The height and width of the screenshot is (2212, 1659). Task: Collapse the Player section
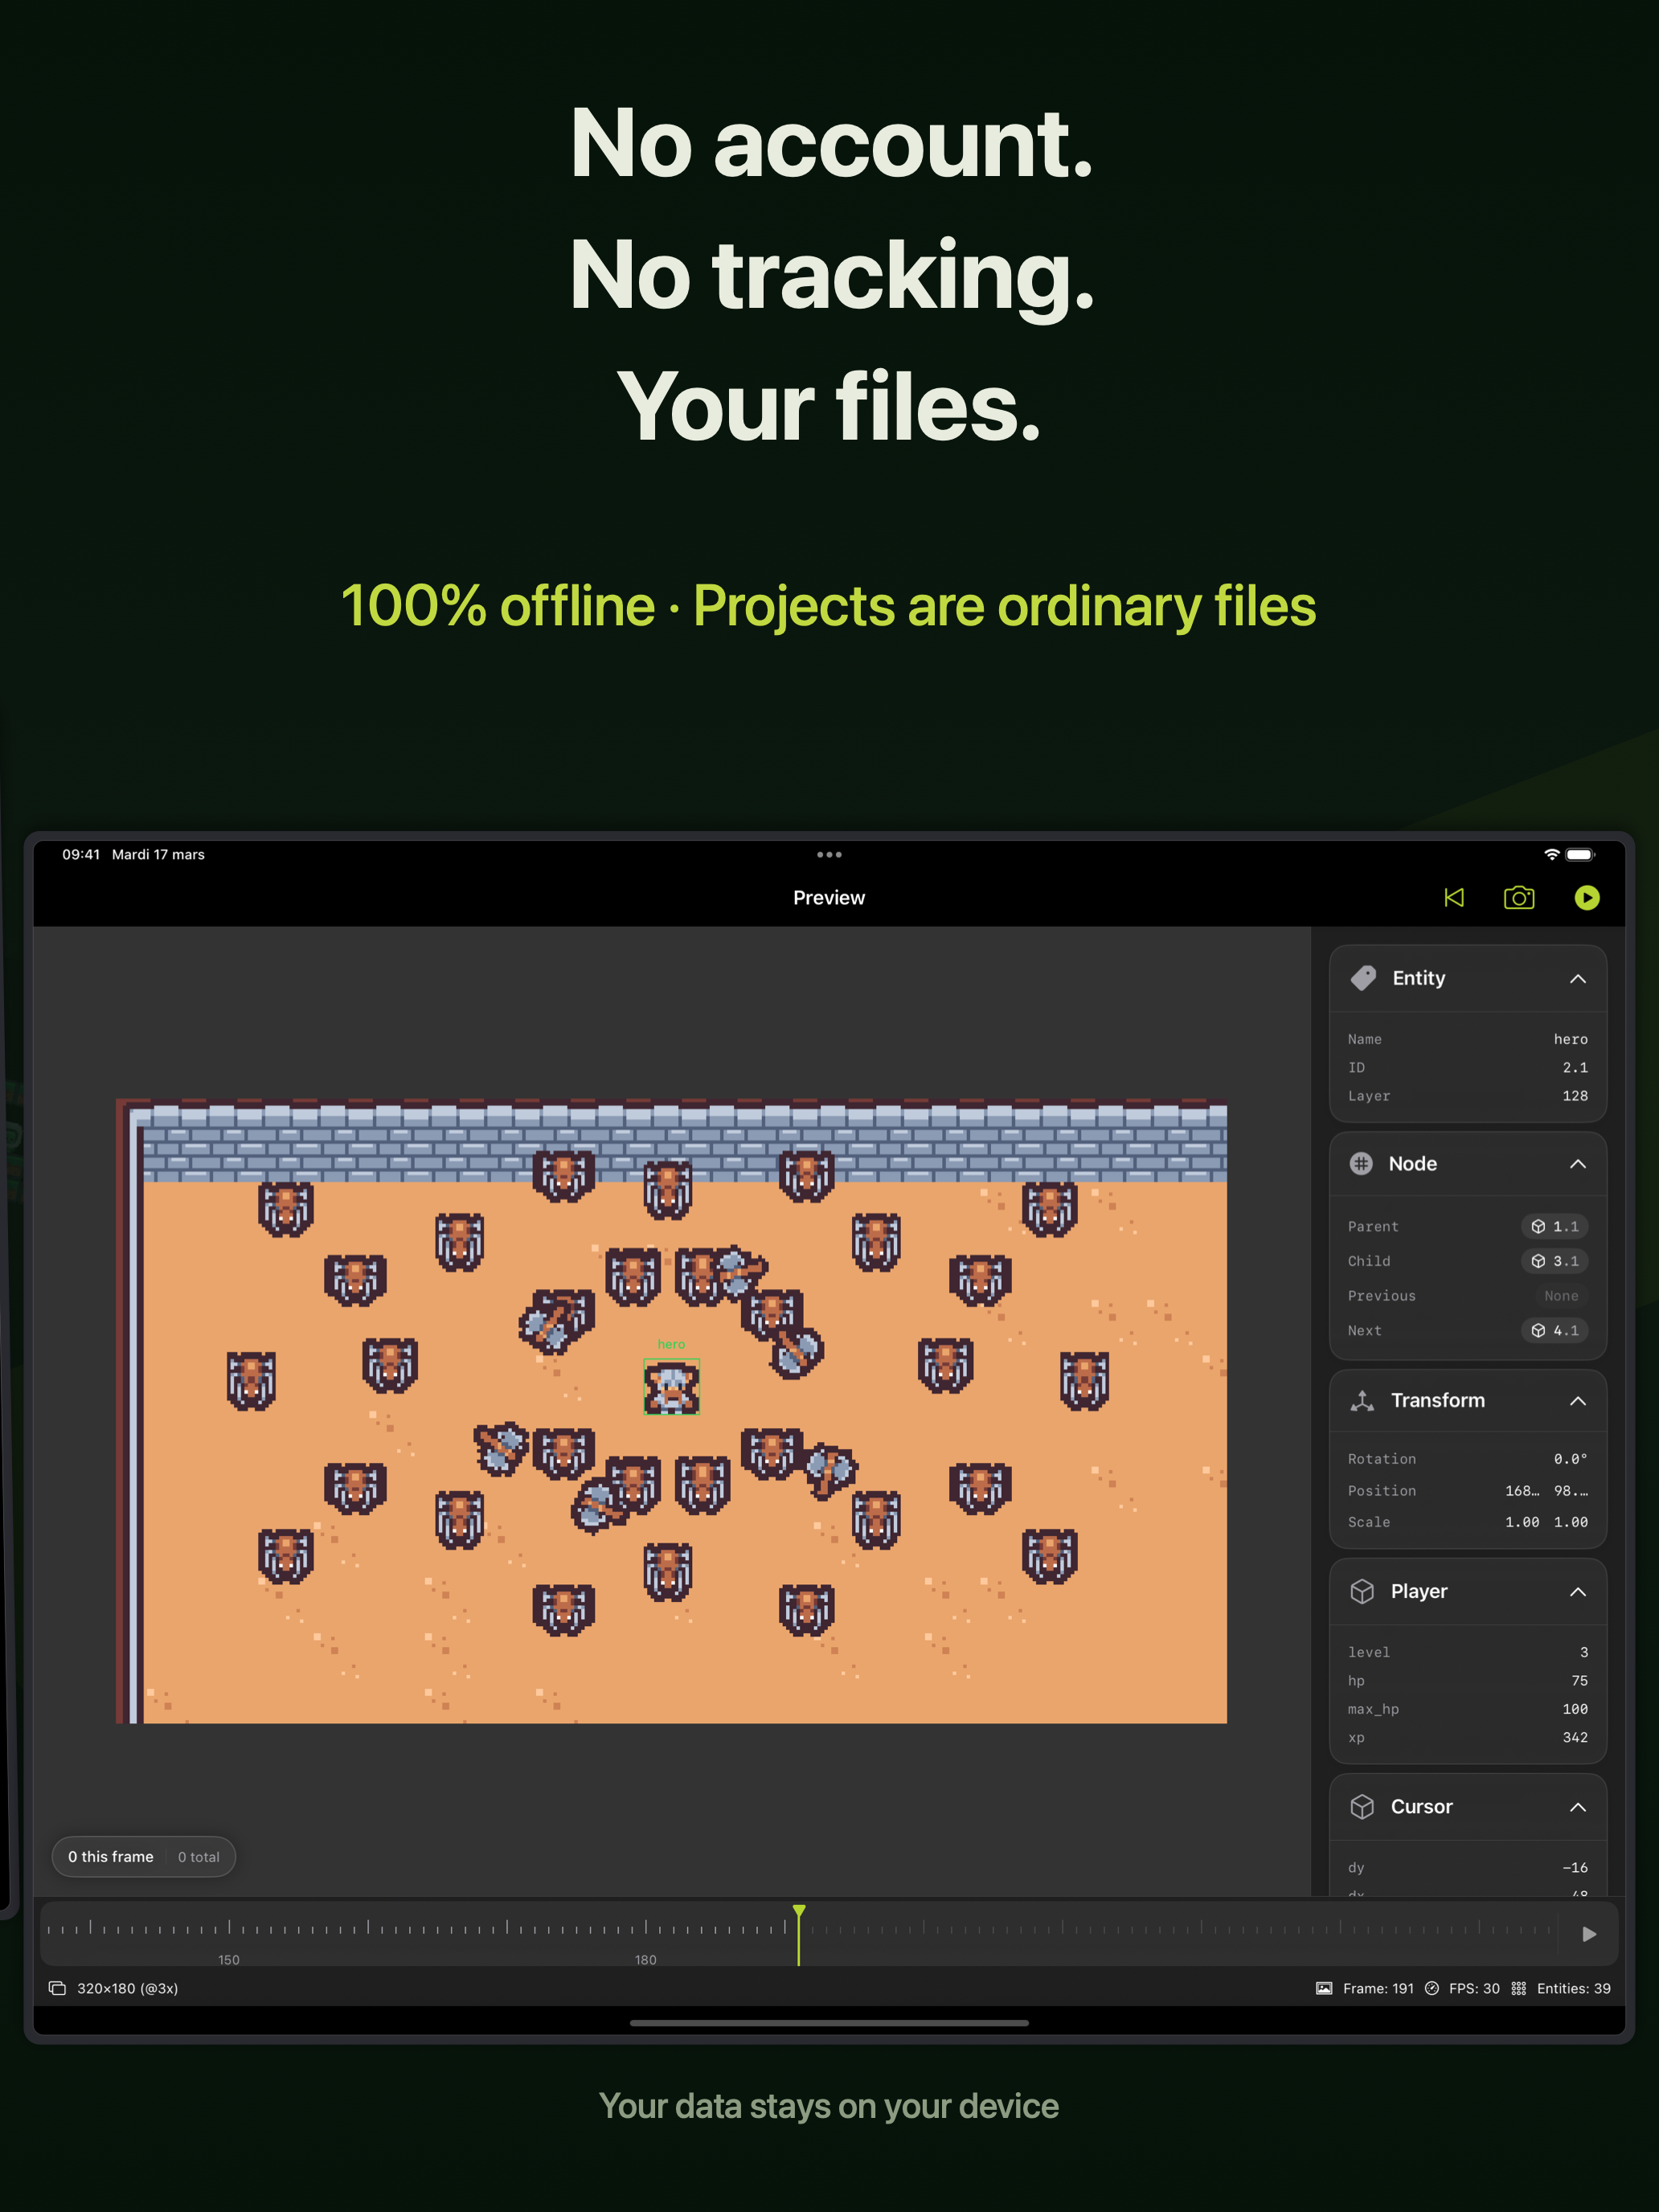click(x=1578, y=1591)
